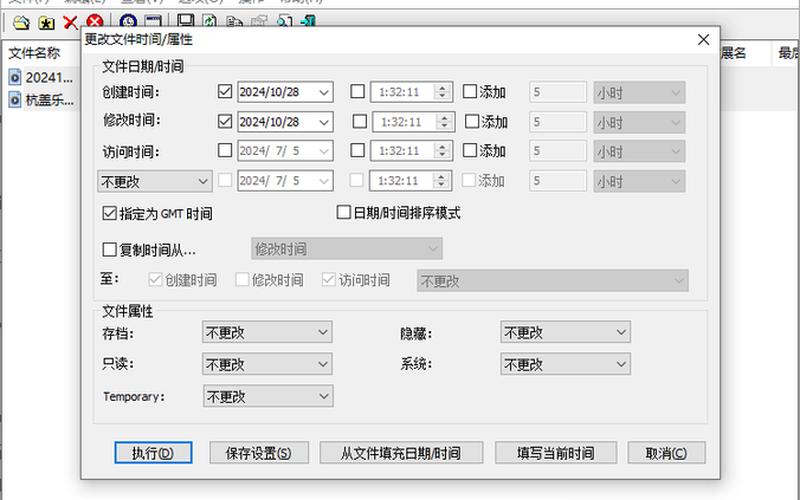Open the Temporary attribute dropdown
The image size is (800, 500).
point(268,396)
